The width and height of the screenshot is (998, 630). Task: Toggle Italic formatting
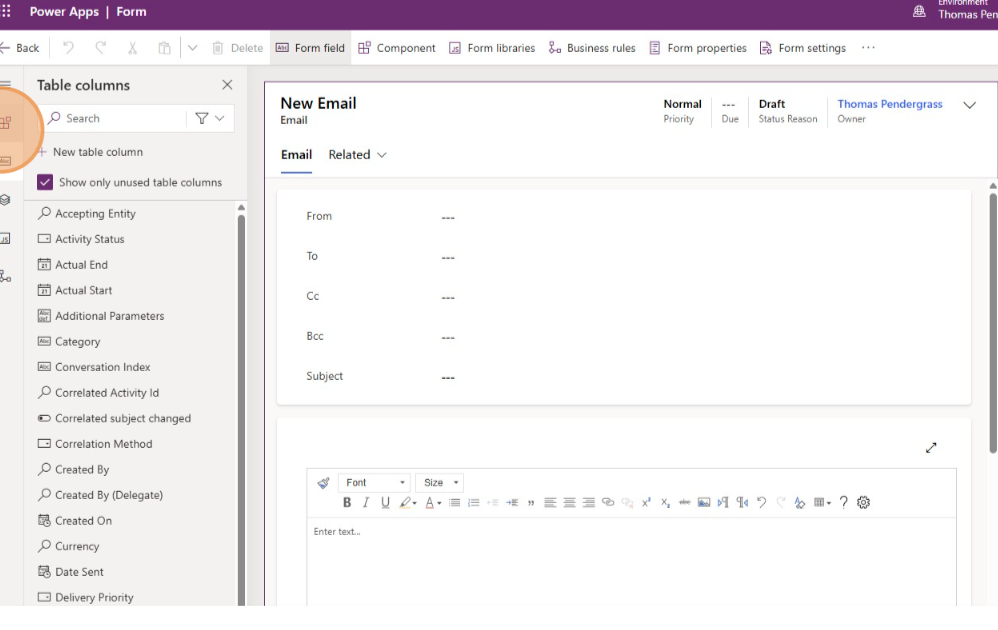pyautogui.click(x=366, y=502)
